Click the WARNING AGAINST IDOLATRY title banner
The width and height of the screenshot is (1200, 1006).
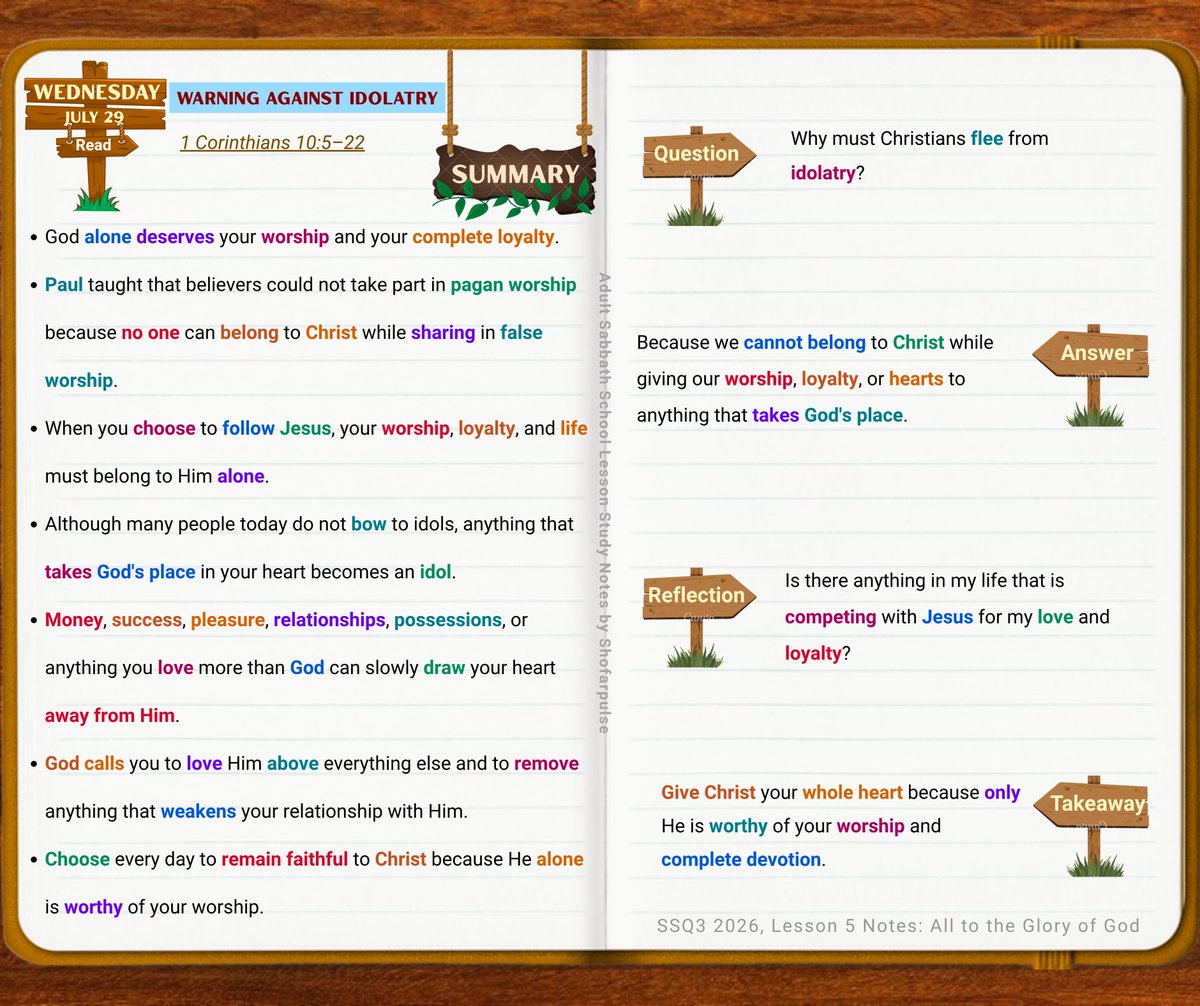[x=307, y=98]
